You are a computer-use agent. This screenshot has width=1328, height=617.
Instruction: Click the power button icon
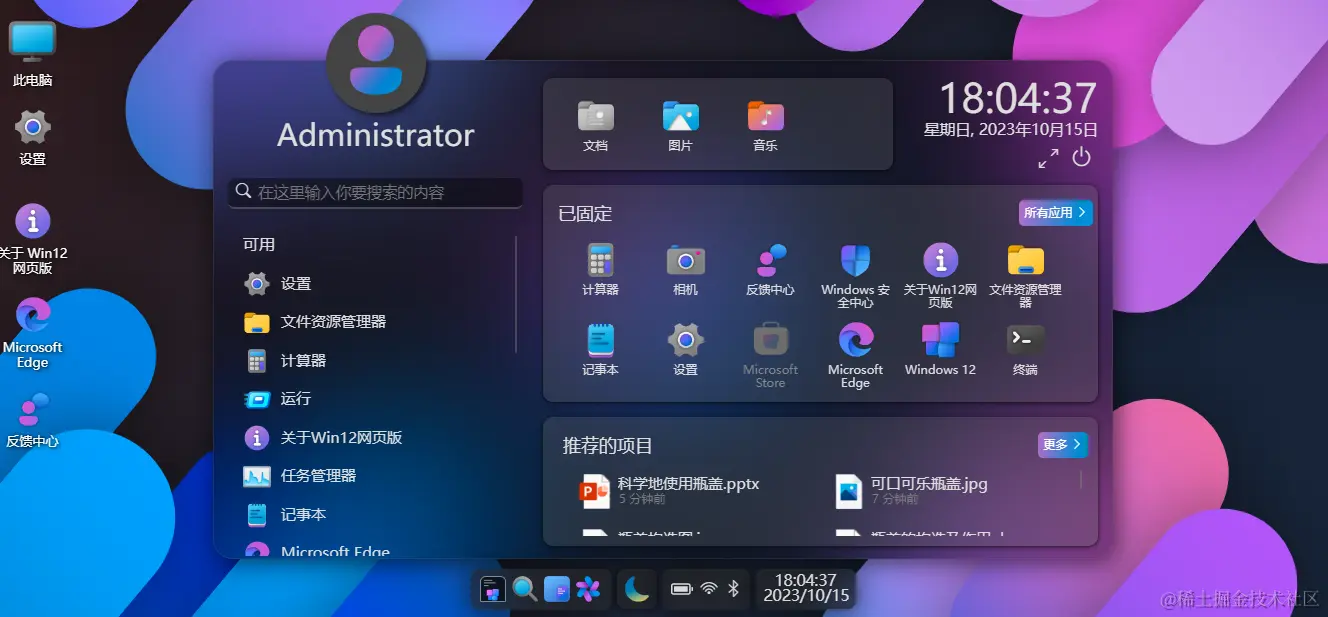pyautogui.click(x=1081, y=157)
